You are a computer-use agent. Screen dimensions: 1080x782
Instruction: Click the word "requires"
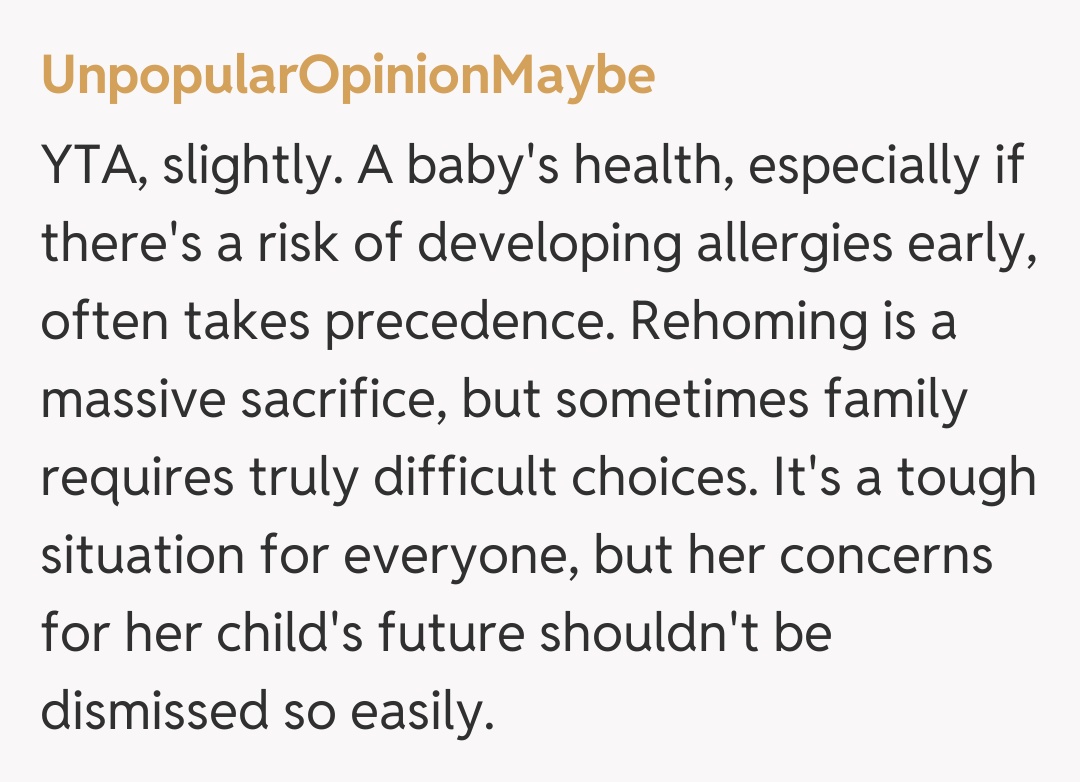tap(130, 479)
